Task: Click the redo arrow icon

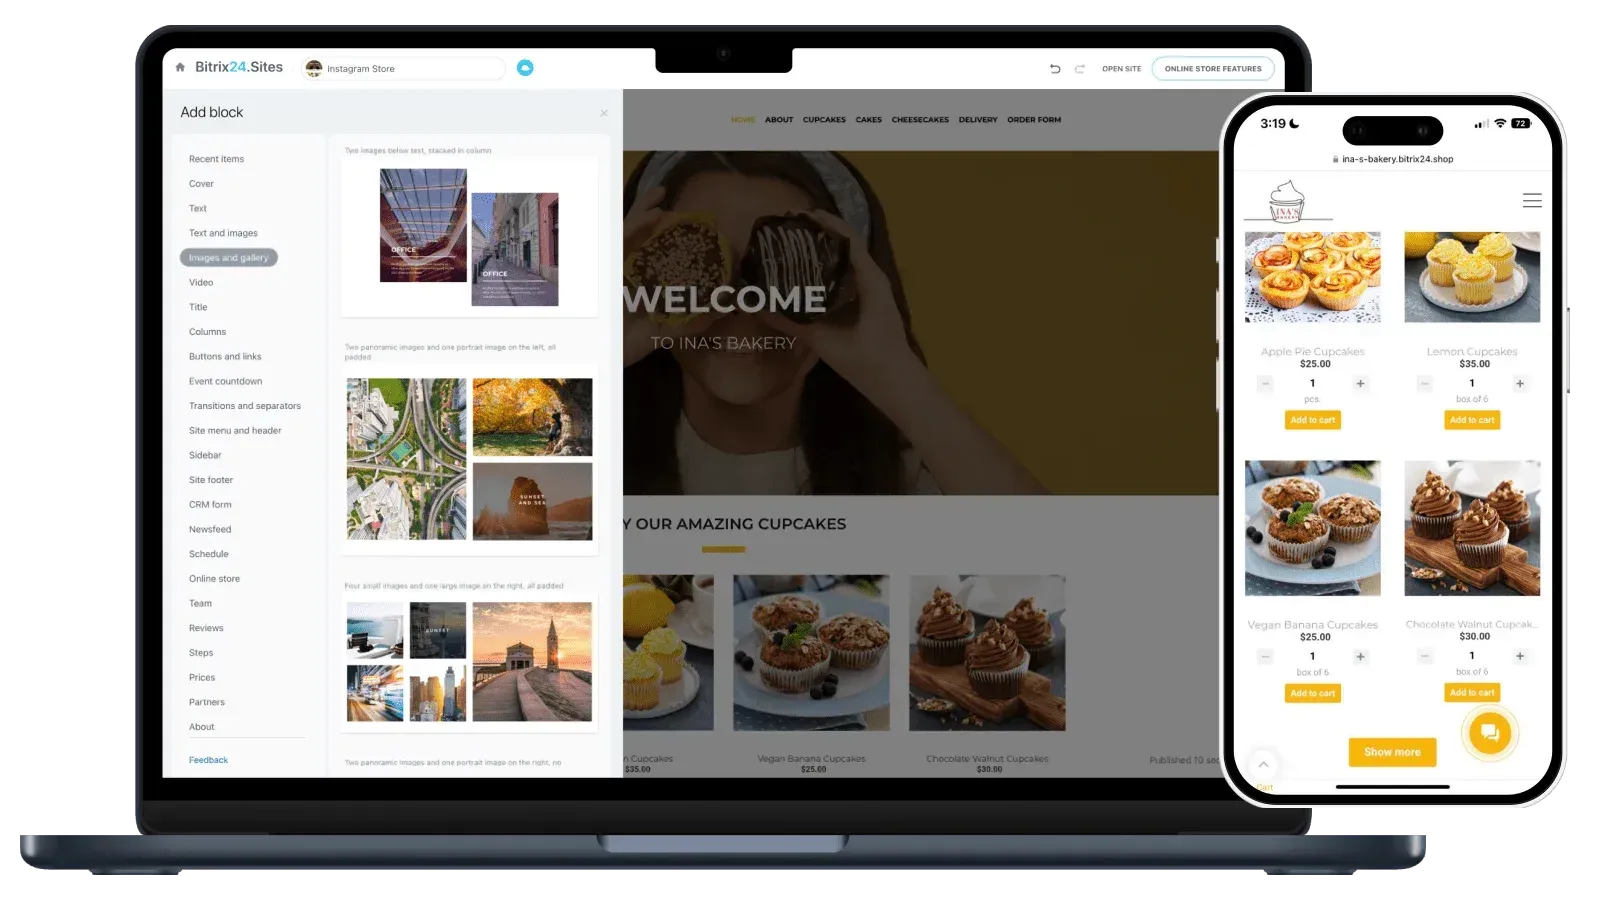Action: [1080, 69]
